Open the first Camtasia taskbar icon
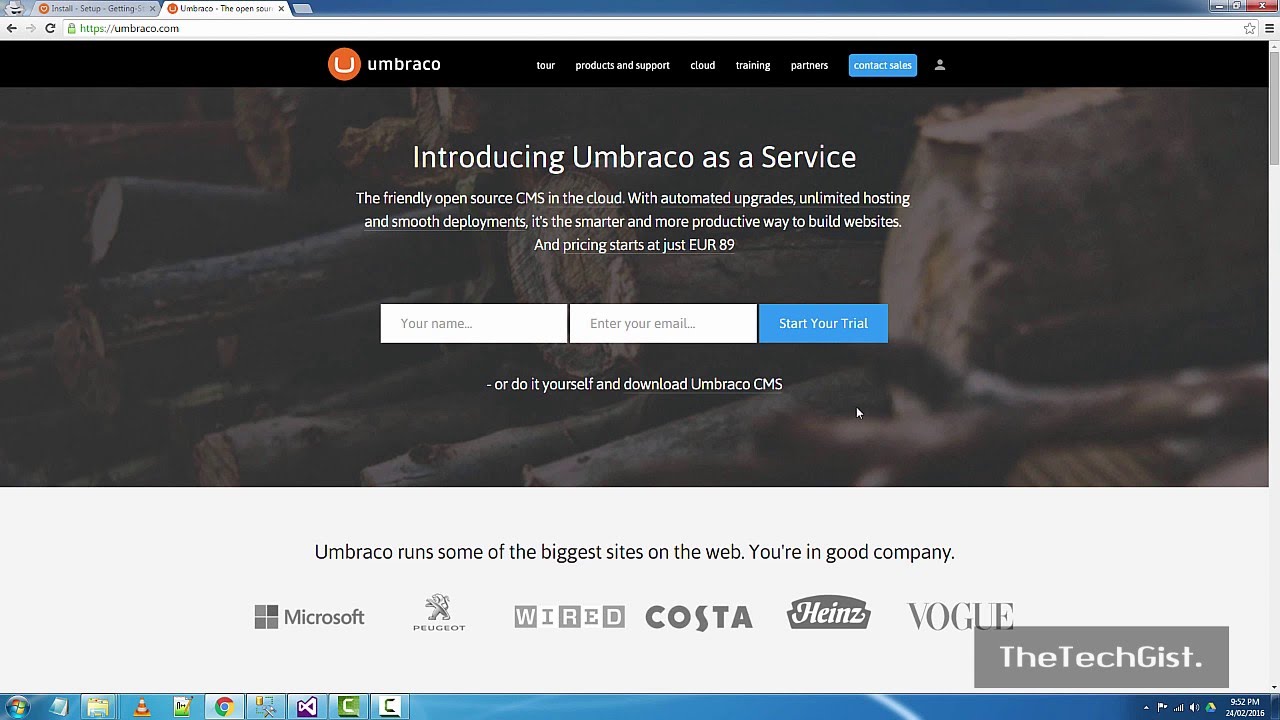 point(348,707)
